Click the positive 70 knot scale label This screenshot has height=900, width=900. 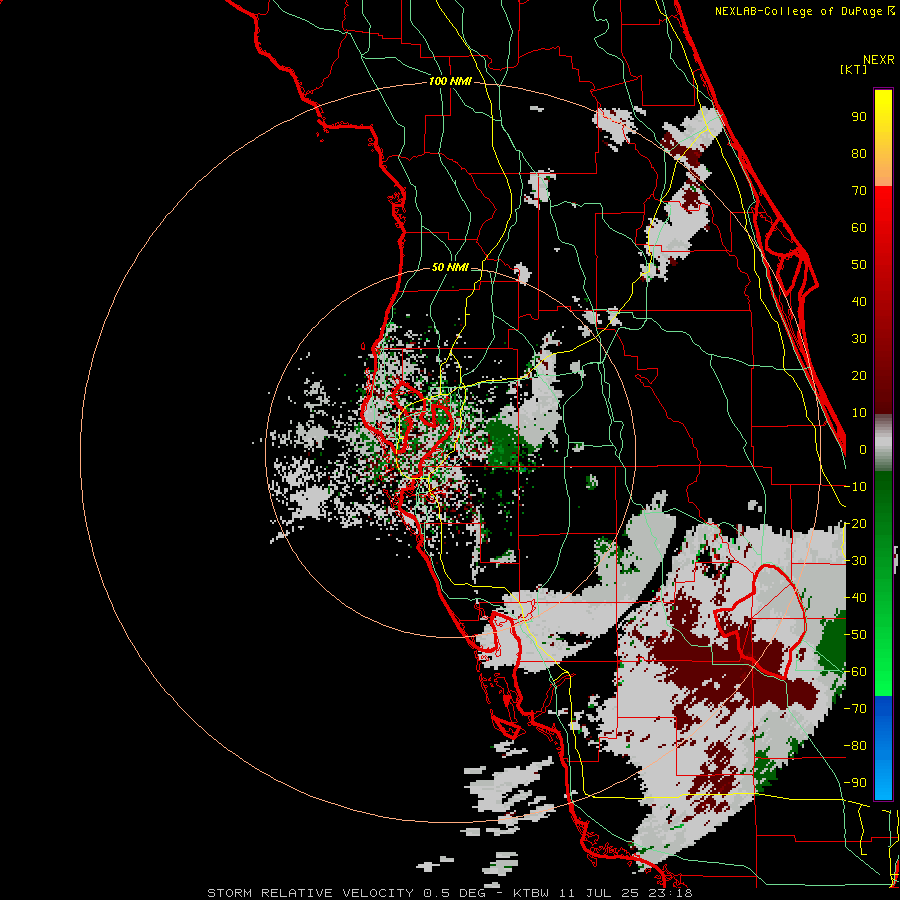pyautogui.click(x=859, y=191)
